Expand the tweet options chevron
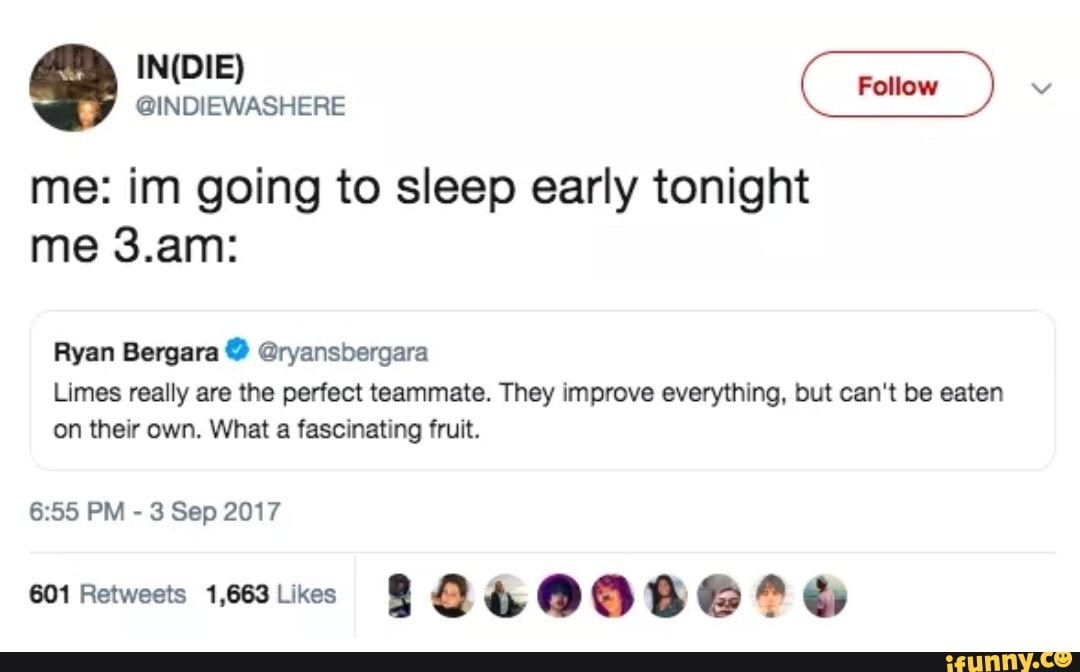The image size is (1080, 672). point(1041,88)
